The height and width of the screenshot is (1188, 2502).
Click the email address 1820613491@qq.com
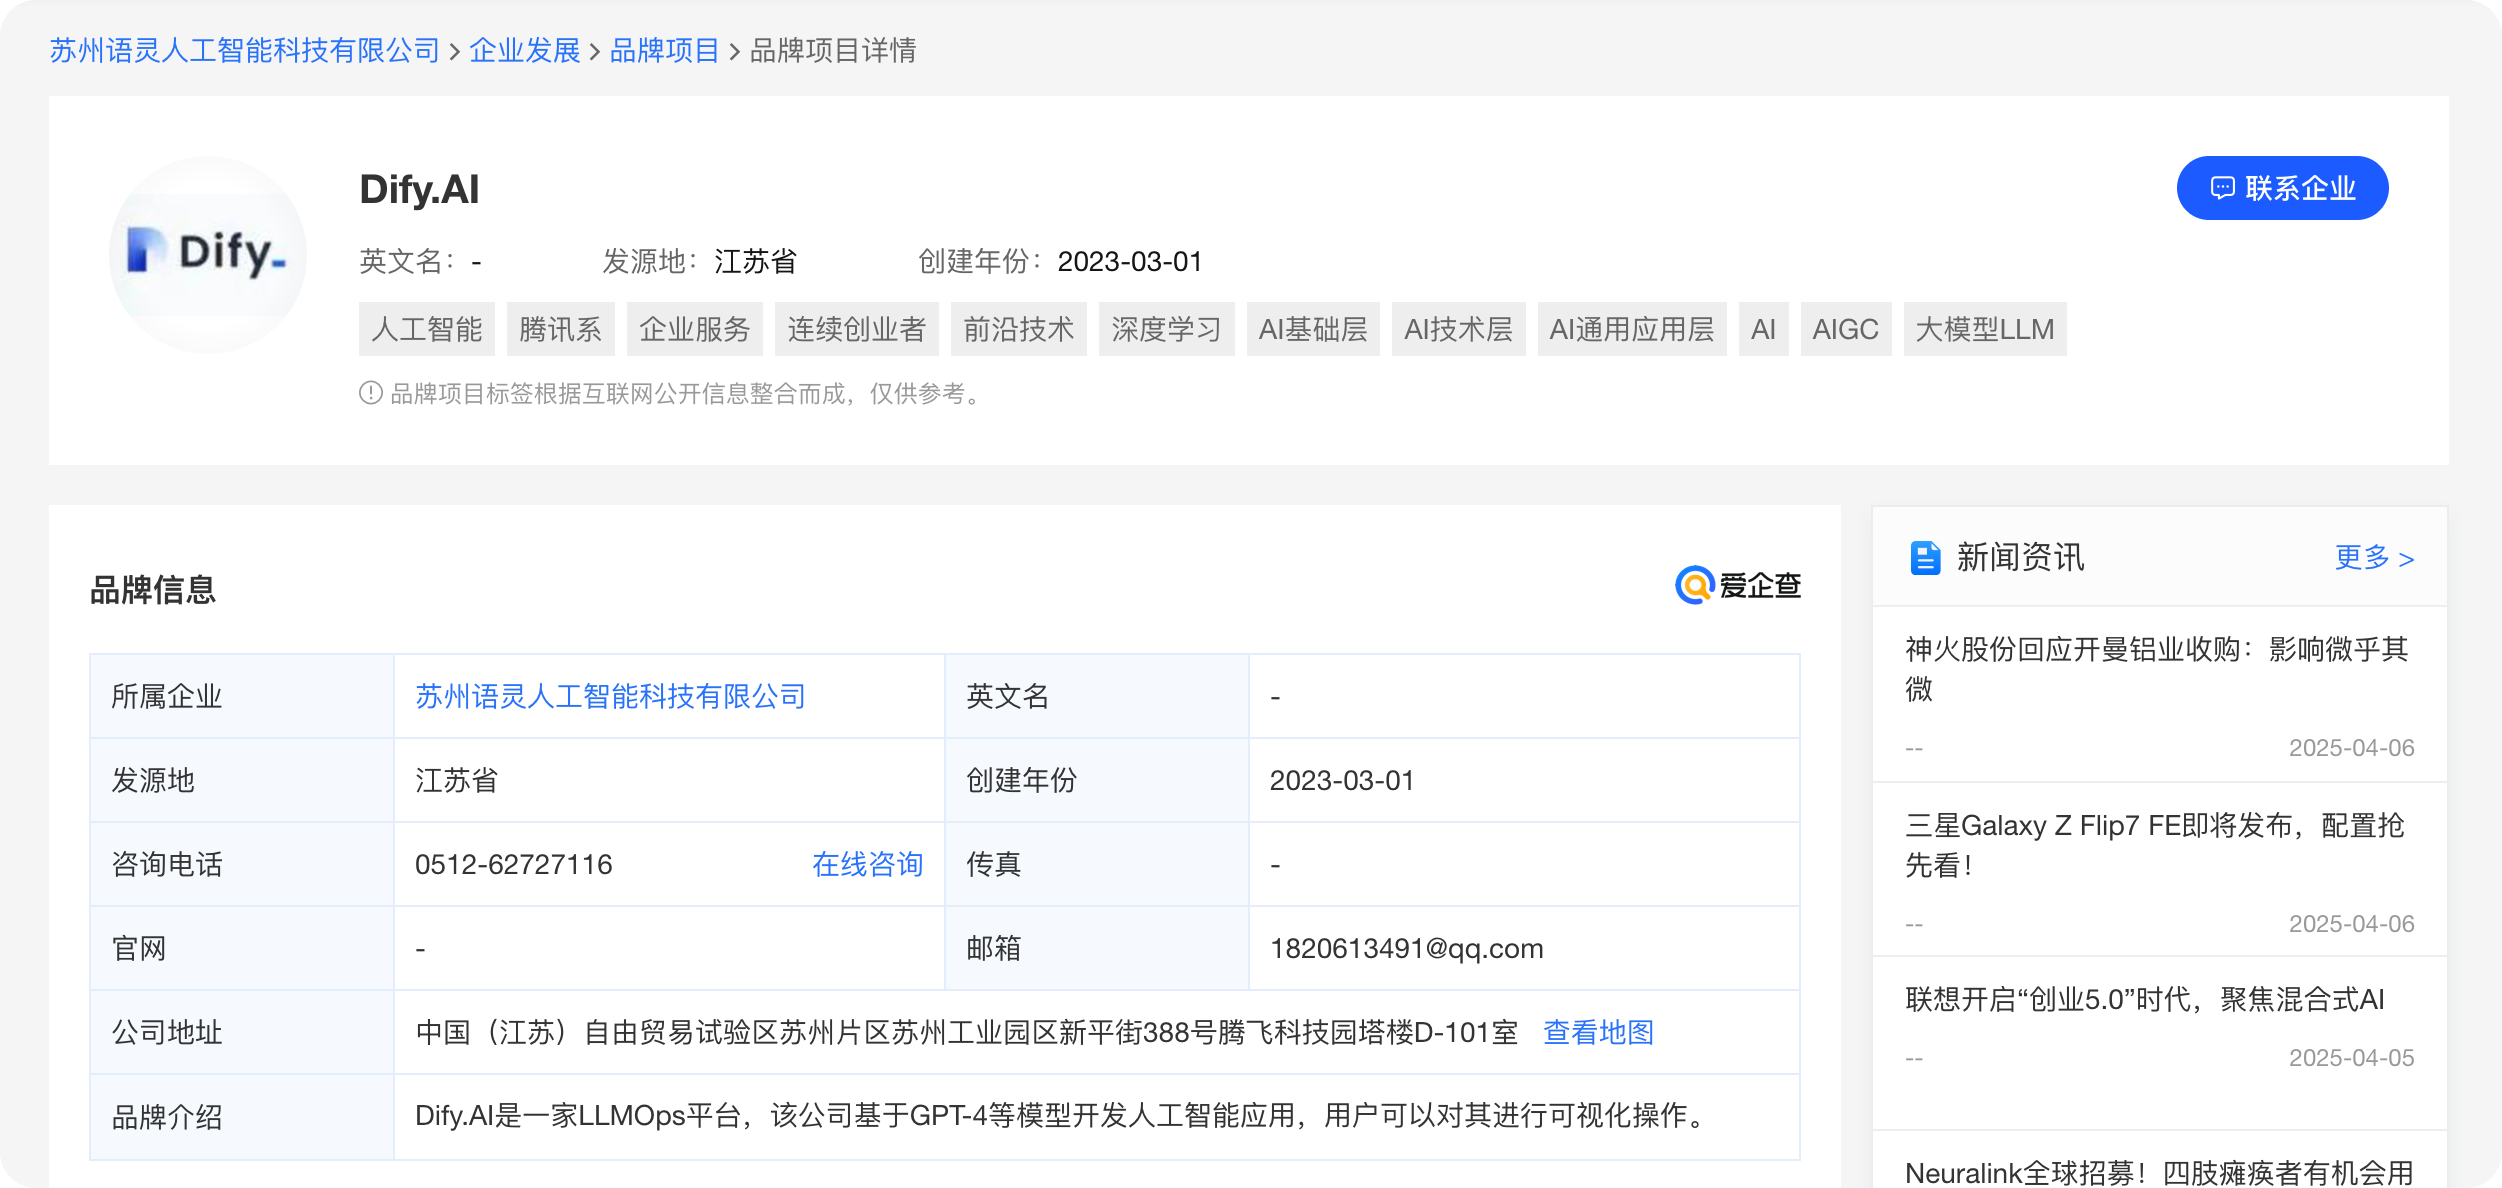(1406, 948)
